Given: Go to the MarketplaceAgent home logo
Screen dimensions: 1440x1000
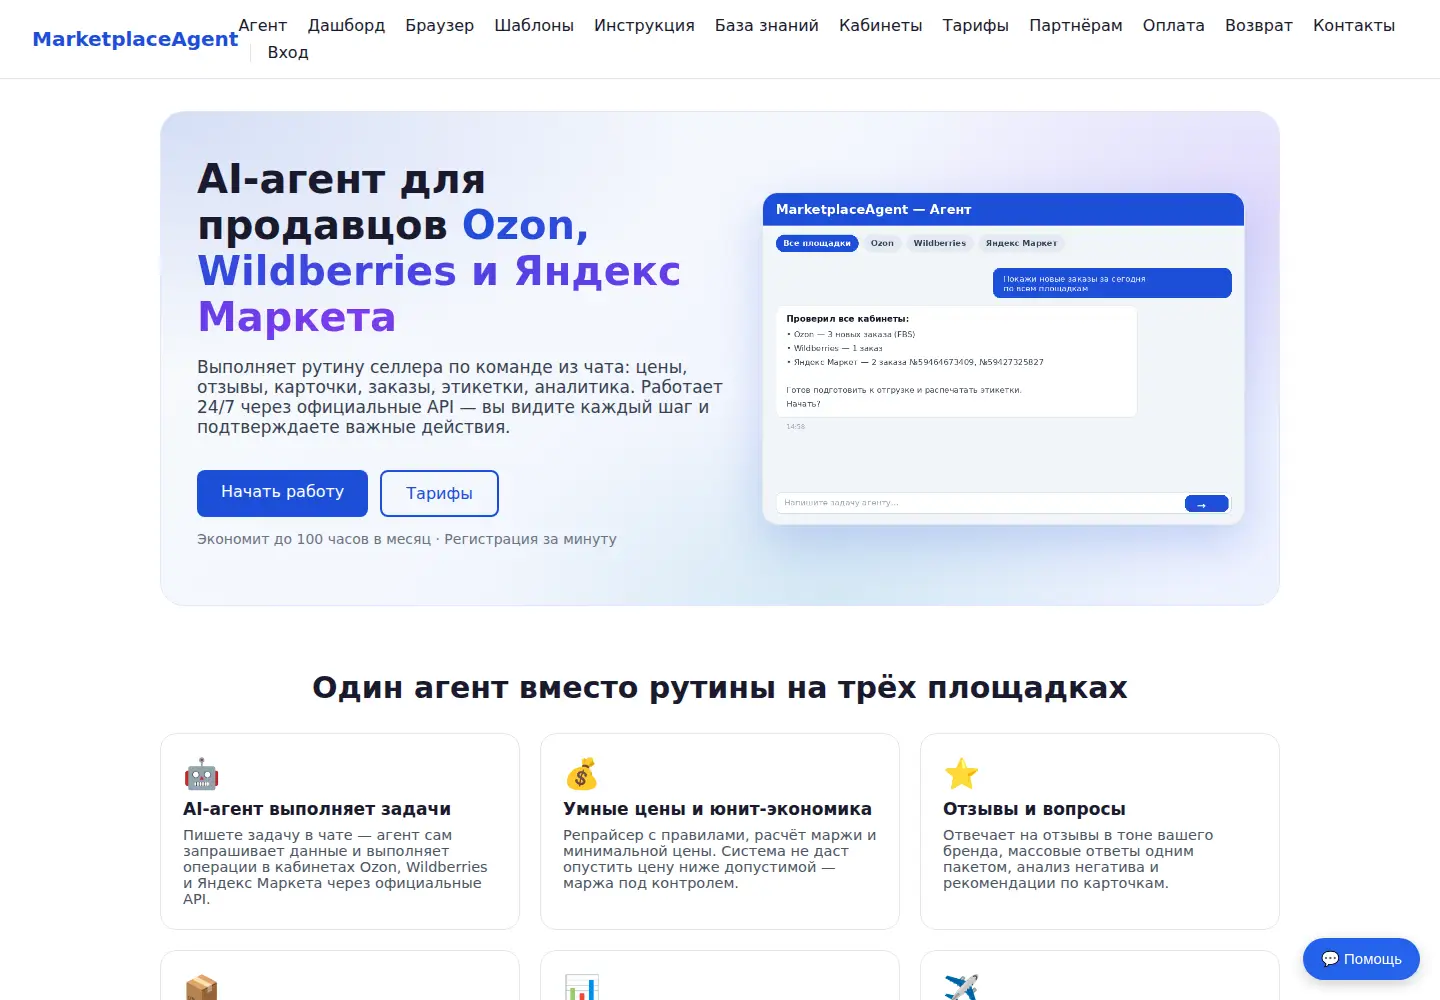Looking at the screenshot, I should coord(135,39).
